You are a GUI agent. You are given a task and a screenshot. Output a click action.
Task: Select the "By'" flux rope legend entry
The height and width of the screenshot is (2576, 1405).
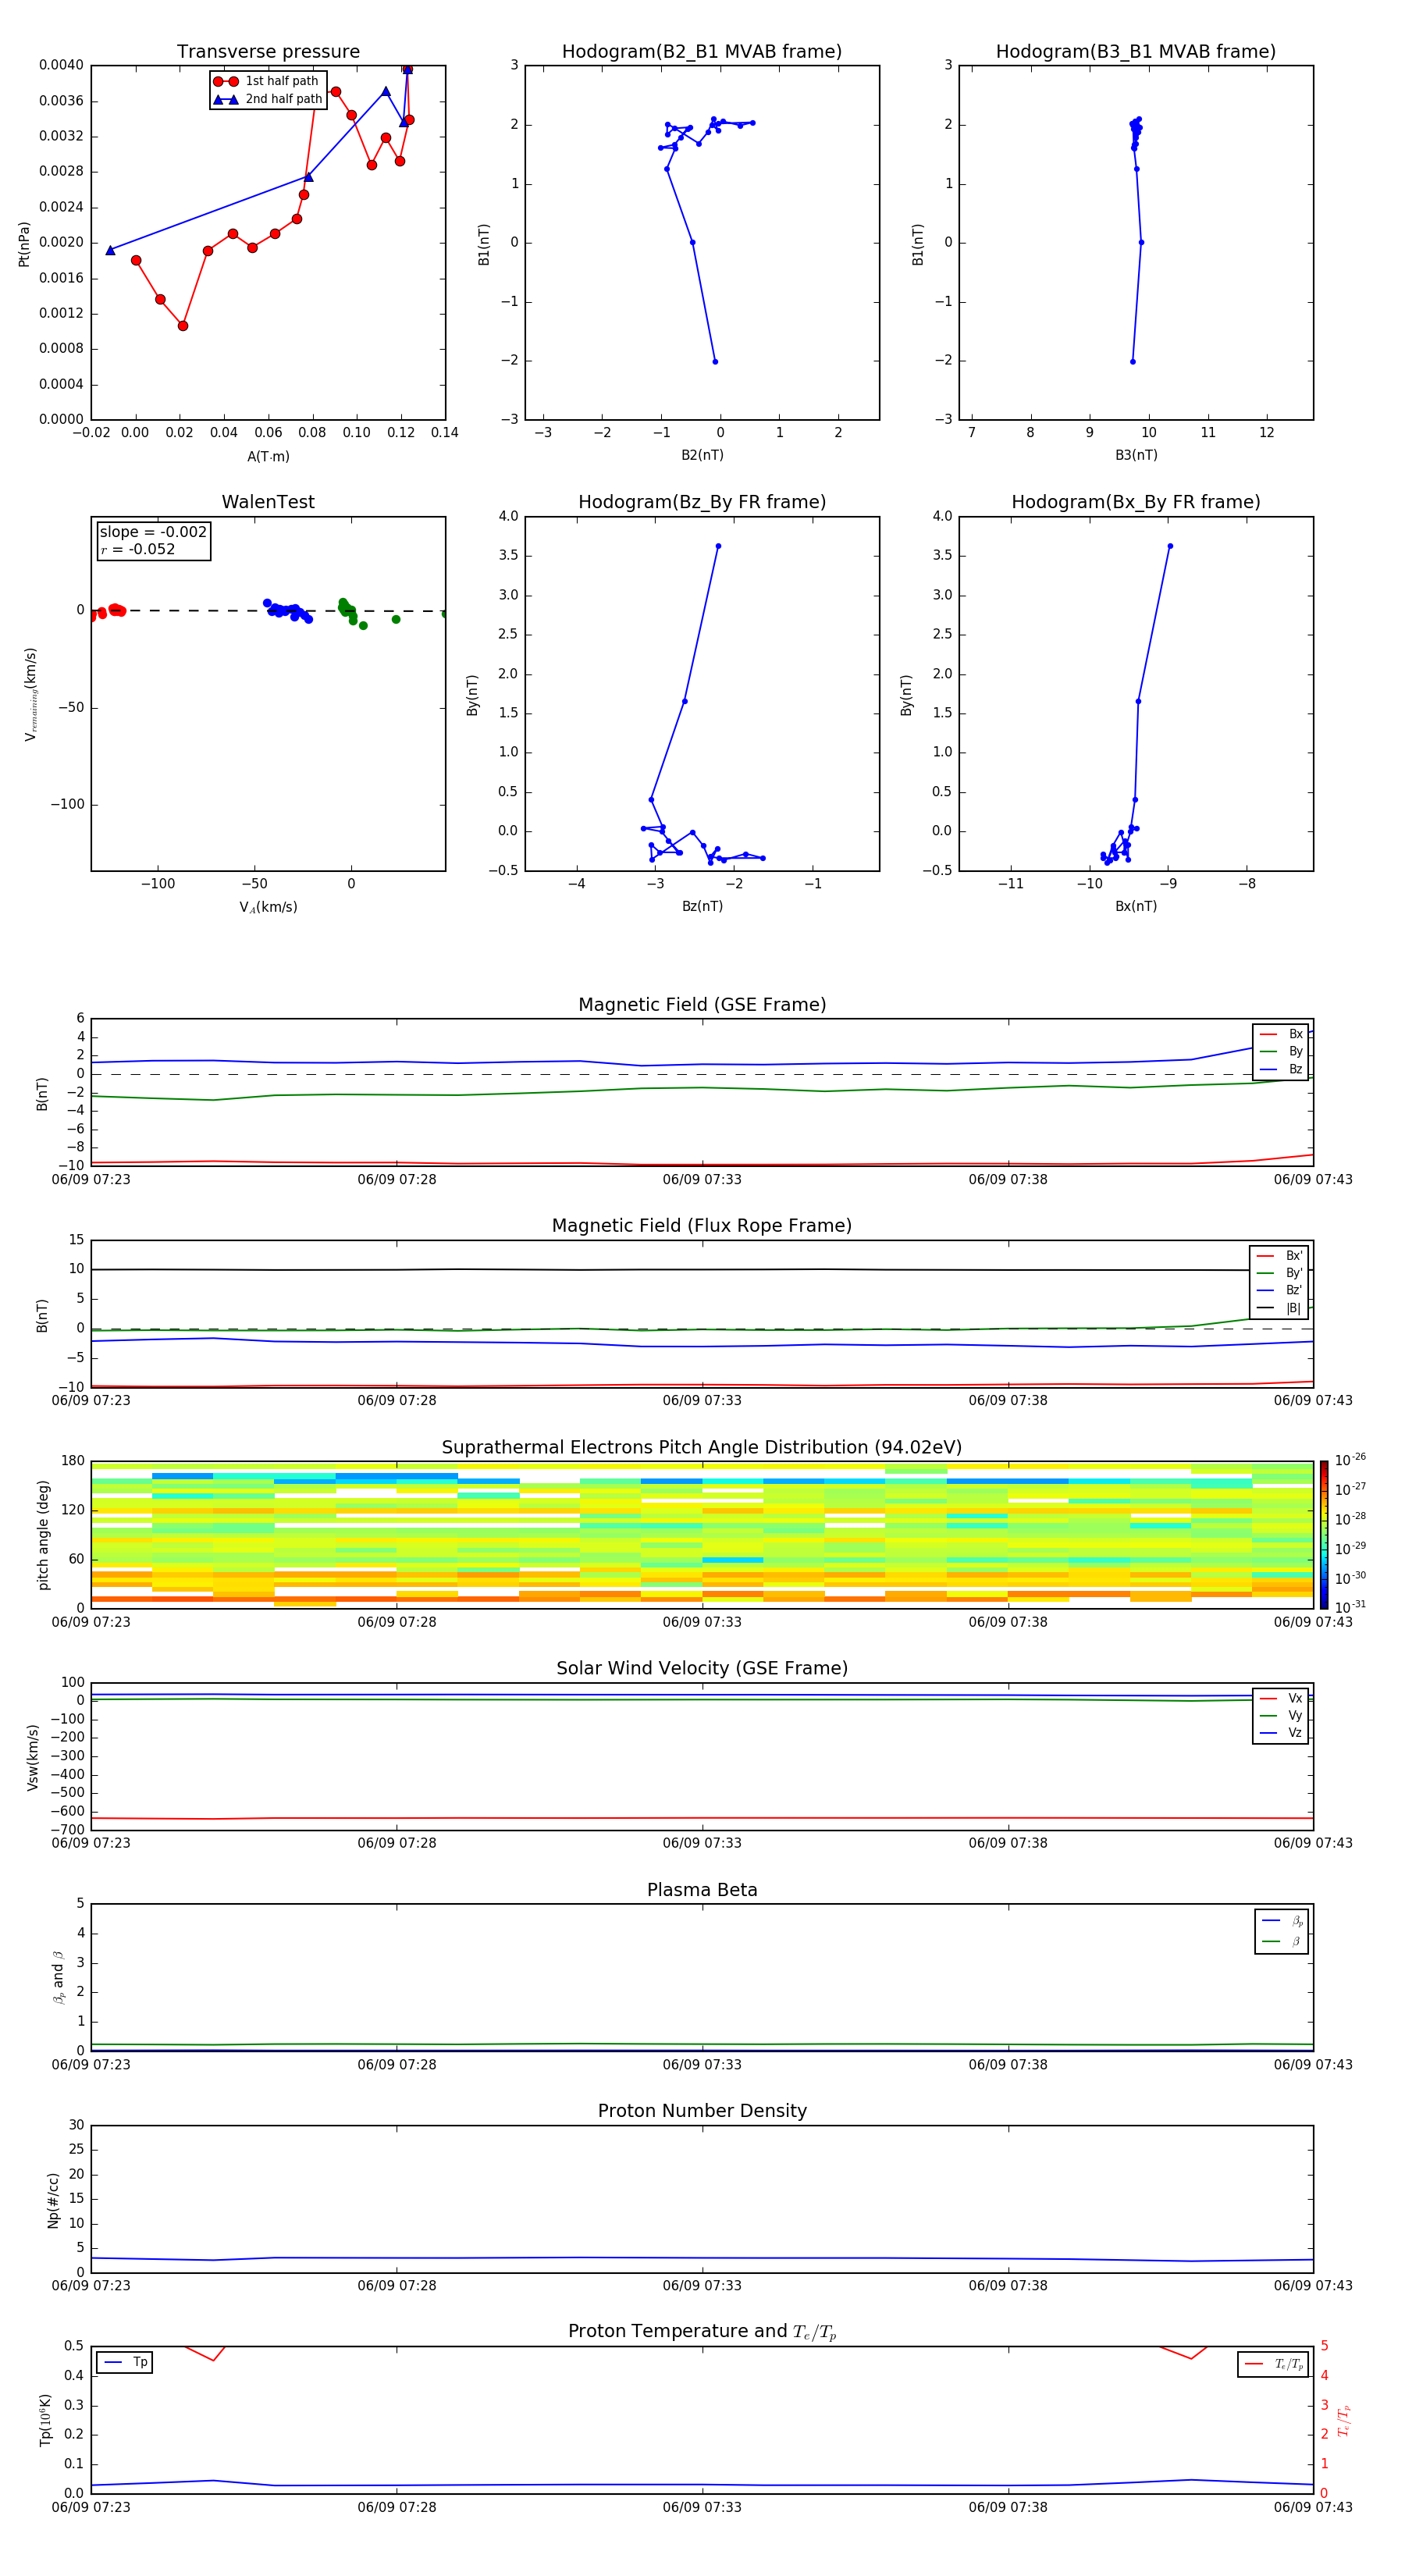[x=1279, y=1273]
